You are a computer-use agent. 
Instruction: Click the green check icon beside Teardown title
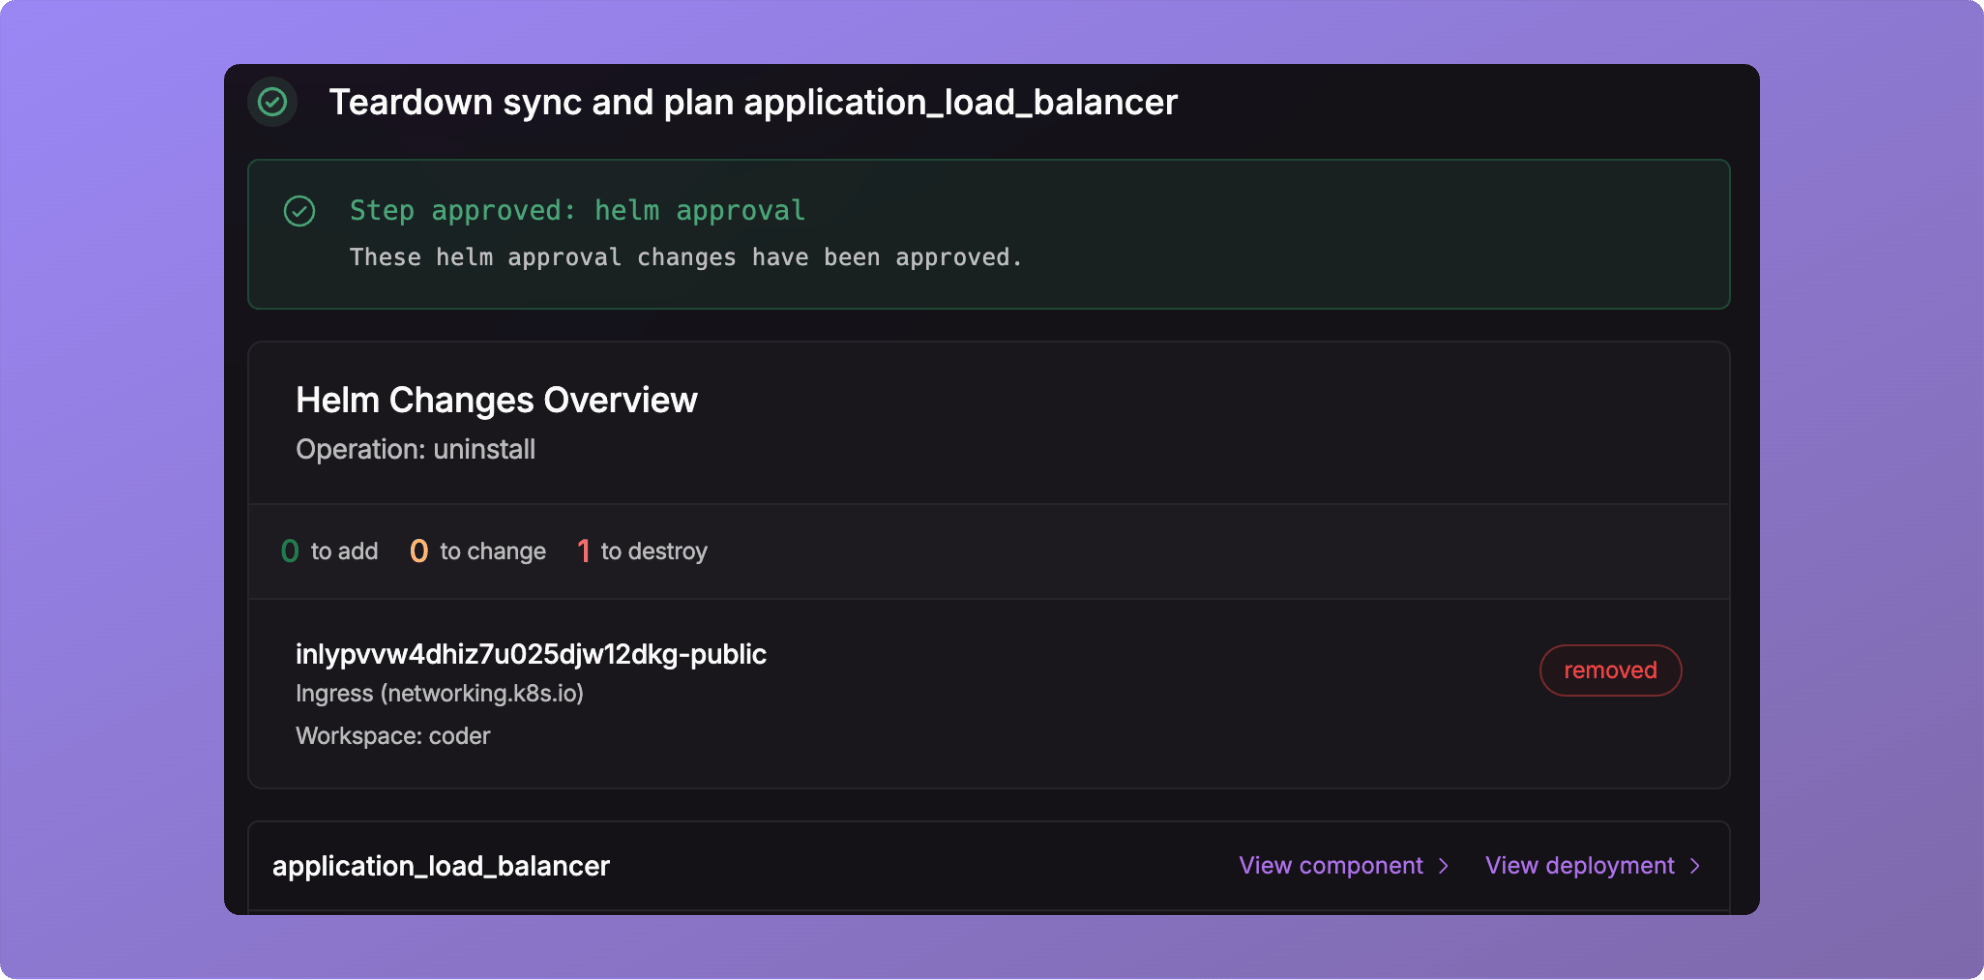point(272,102)
